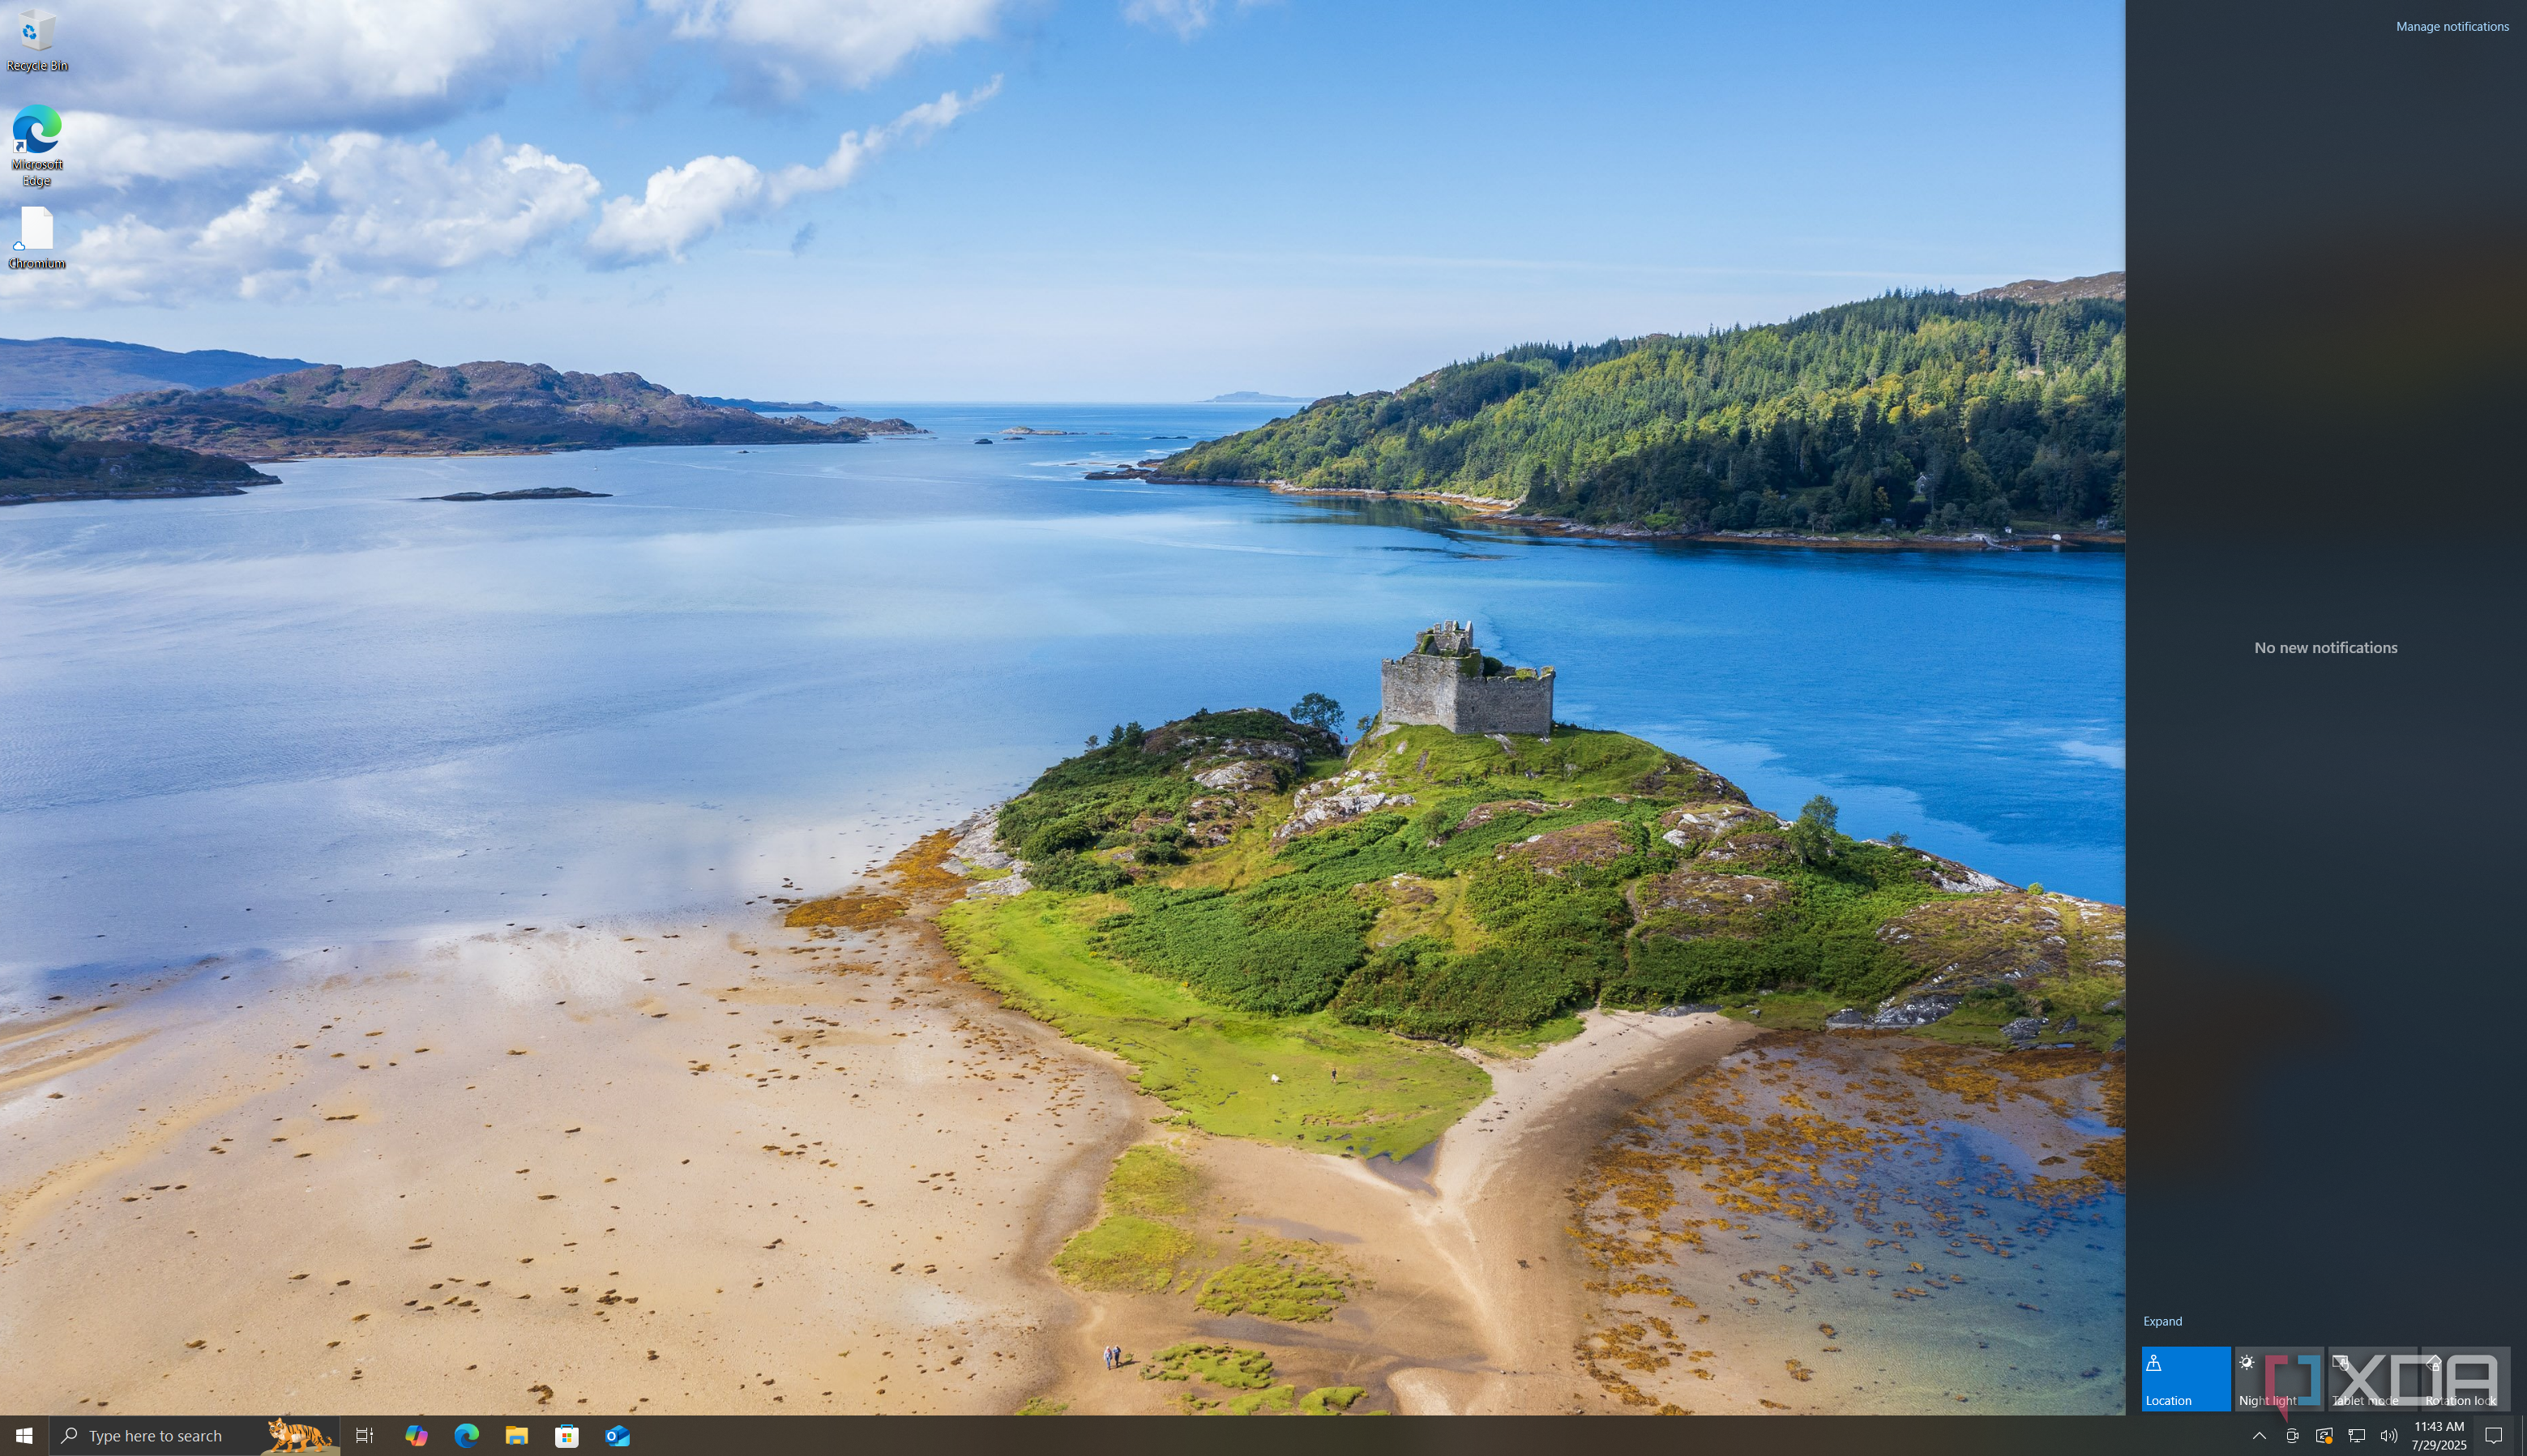Open the clock showing 11:43 AM
The height and width of the screenshot is (1456, 2527).
tap(2438, 1436)
